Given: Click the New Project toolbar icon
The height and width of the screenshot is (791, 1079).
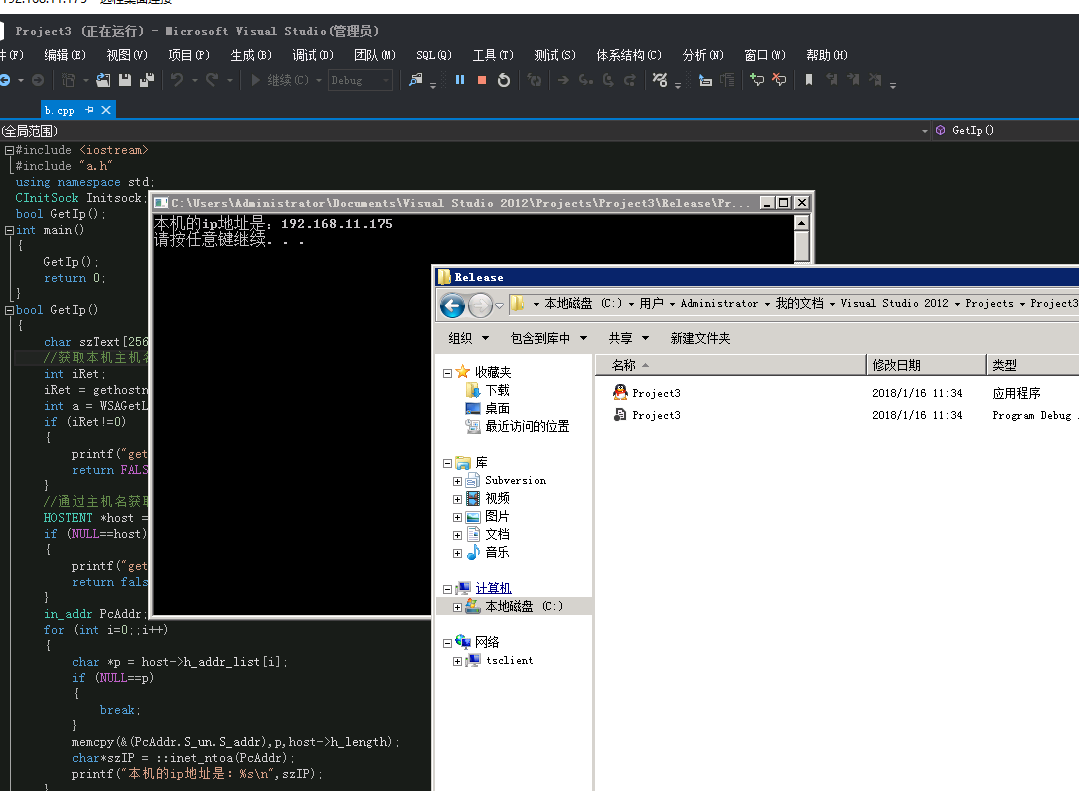Looking at the screenshot, I should coord(68,80).
